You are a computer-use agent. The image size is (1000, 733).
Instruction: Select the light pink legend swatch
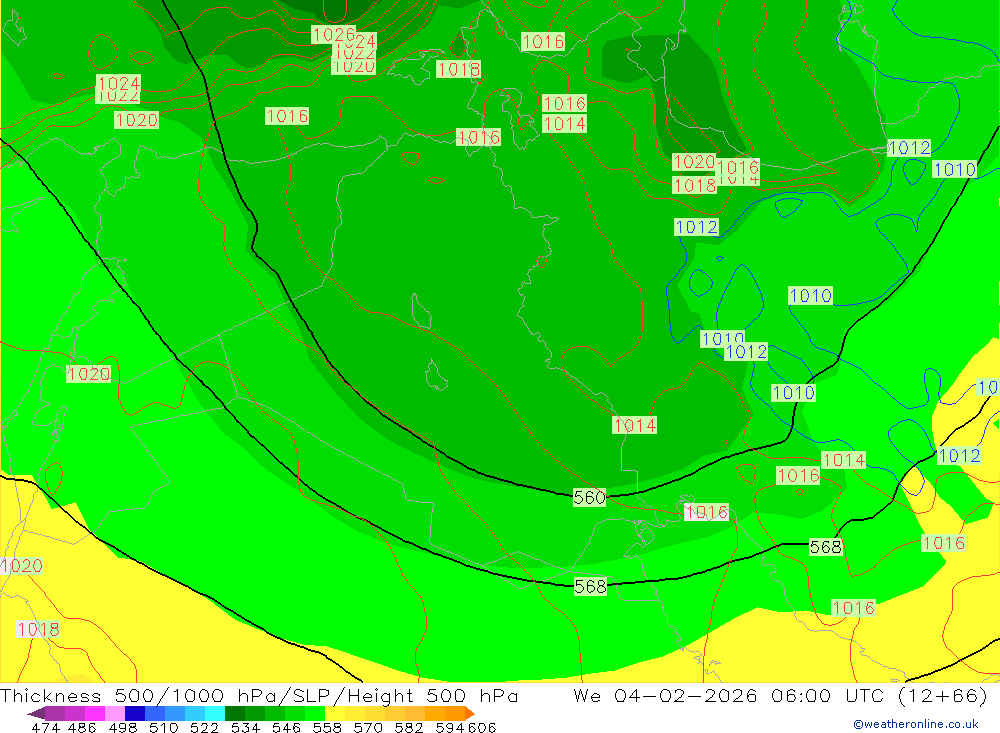(x=115, y=713)
